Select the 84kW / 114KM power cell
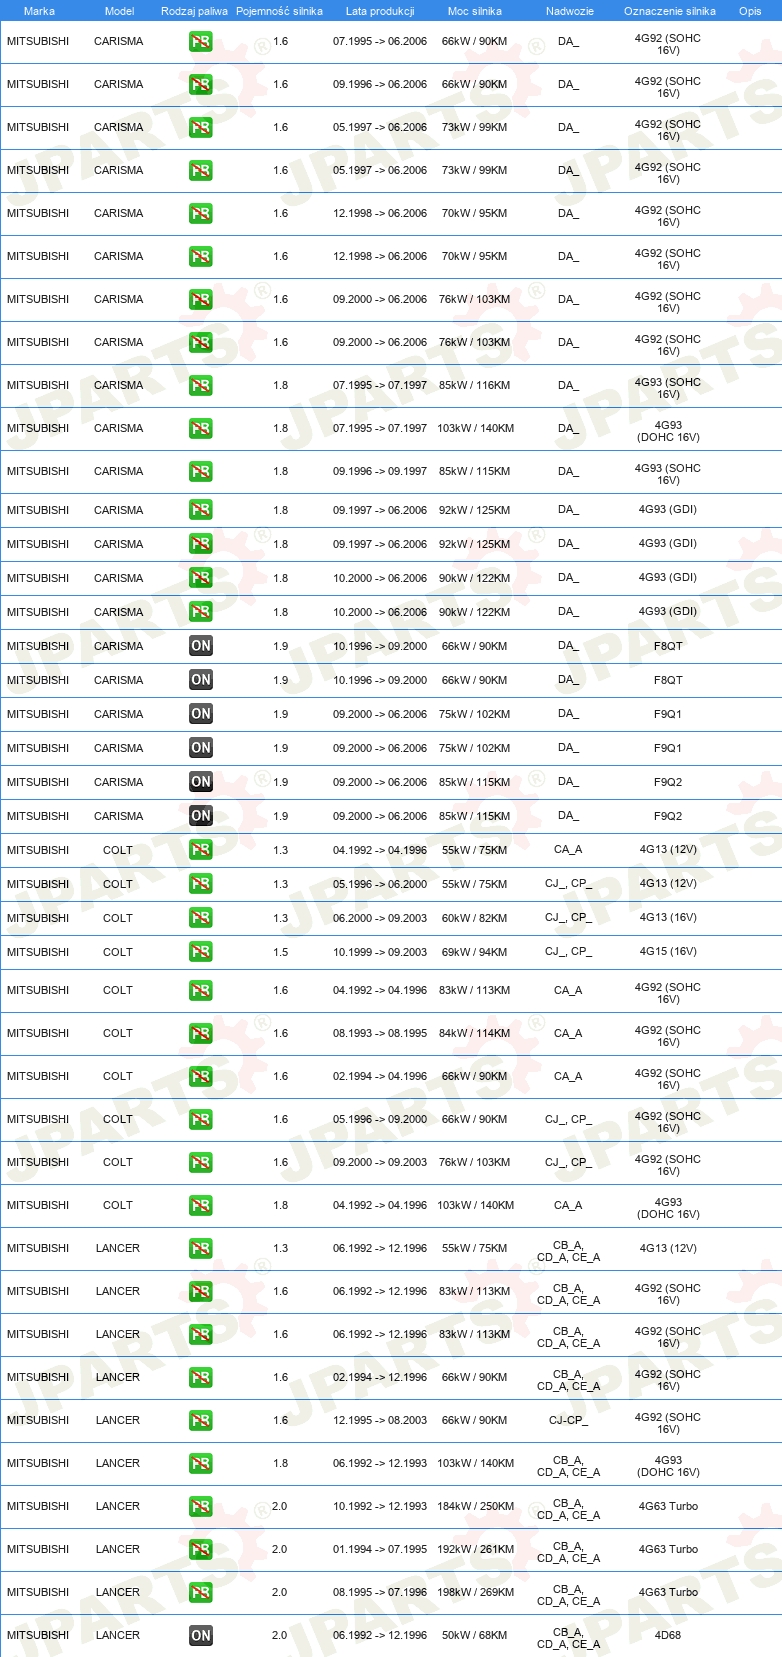Viewport: 782px width, 1657px height. (x=475, y=1033)
